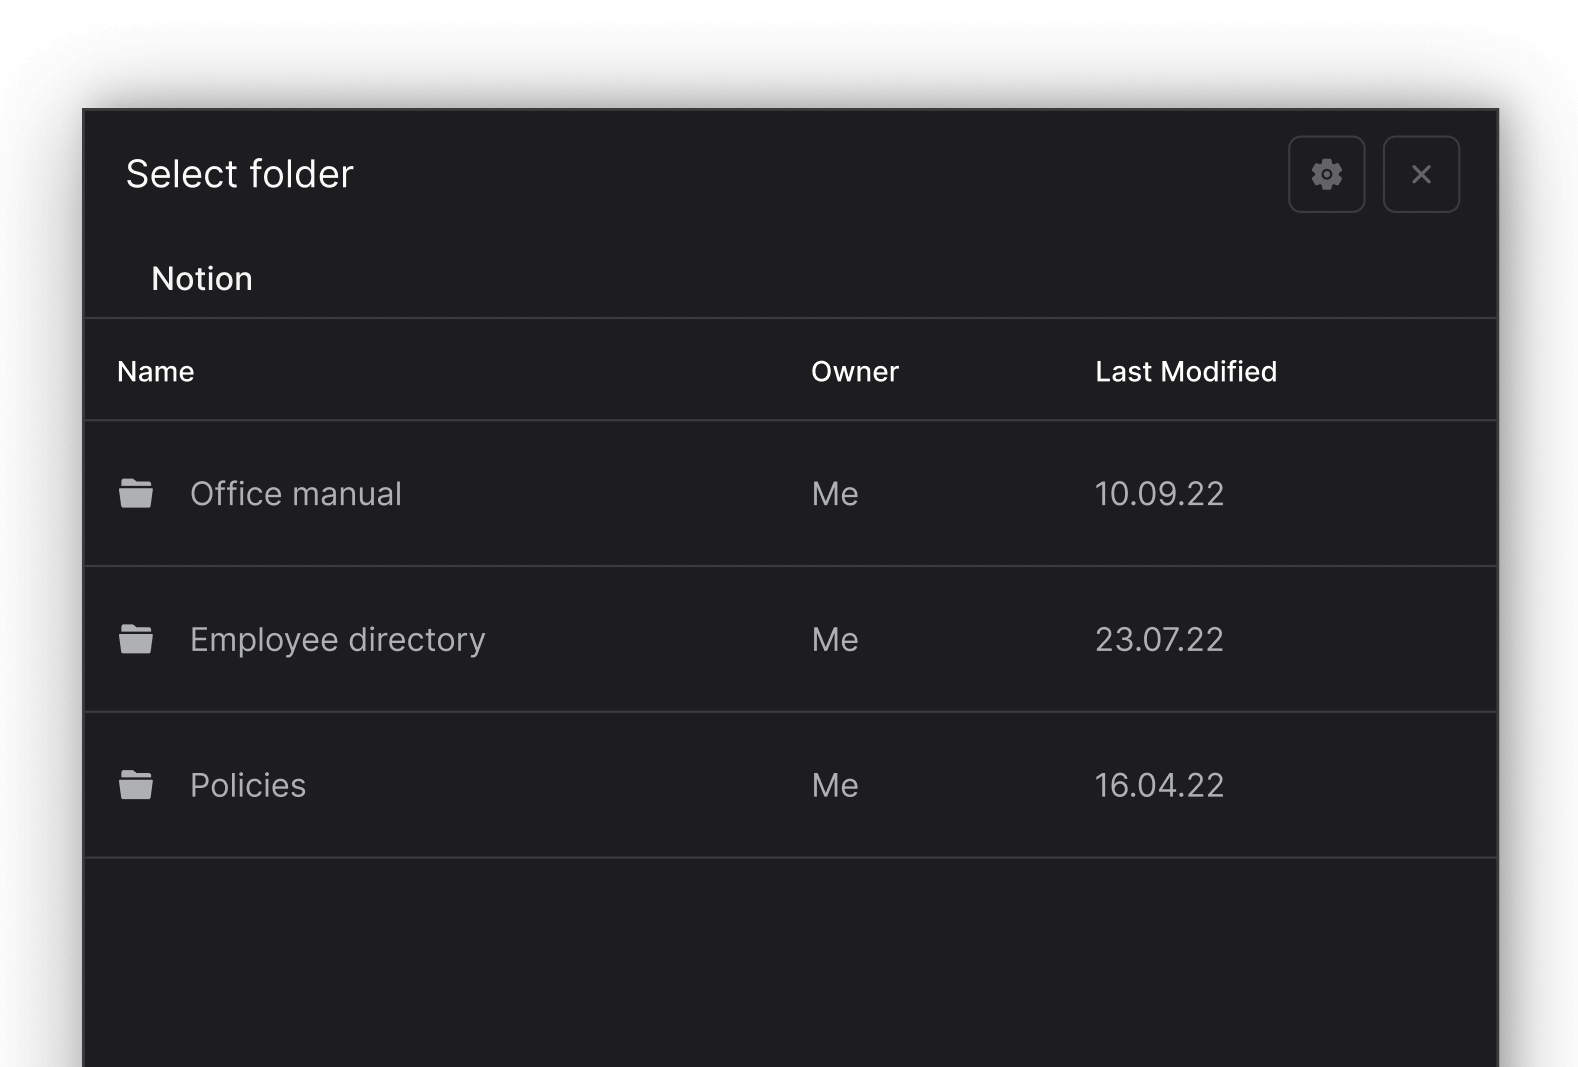
Task: Sort by the Name column header
Action: 156,371
